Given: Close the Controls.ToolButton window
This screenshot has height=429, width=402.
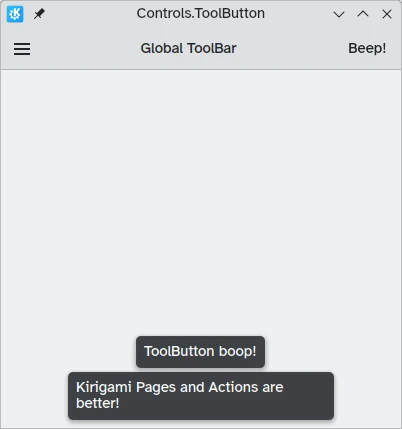Looking at the screenshot, I should point(387,14).
